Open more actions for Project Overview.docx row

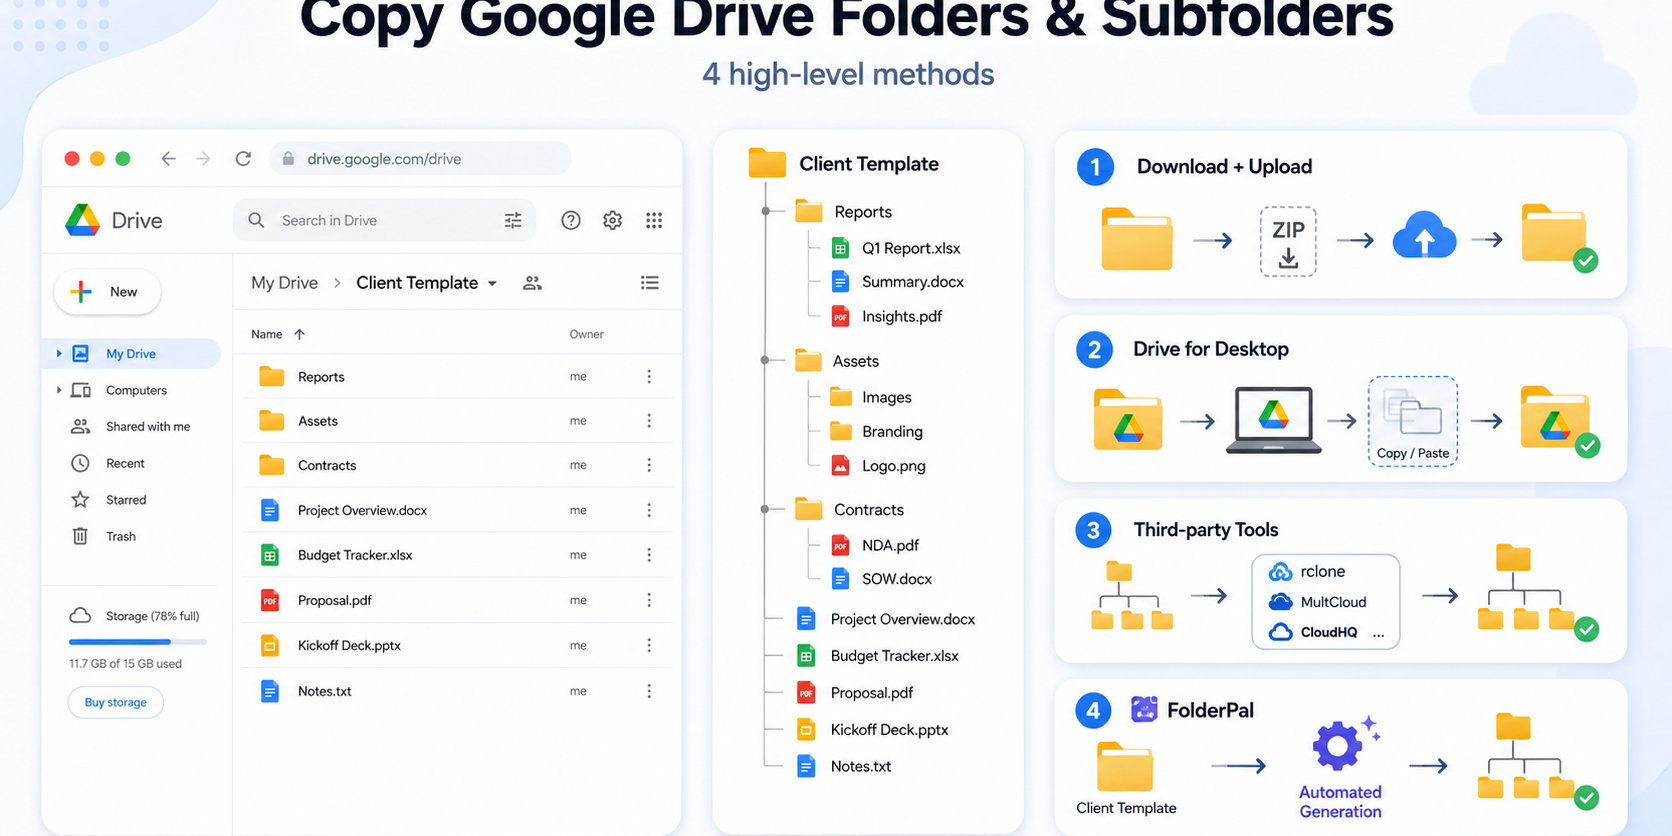[649, 510]
